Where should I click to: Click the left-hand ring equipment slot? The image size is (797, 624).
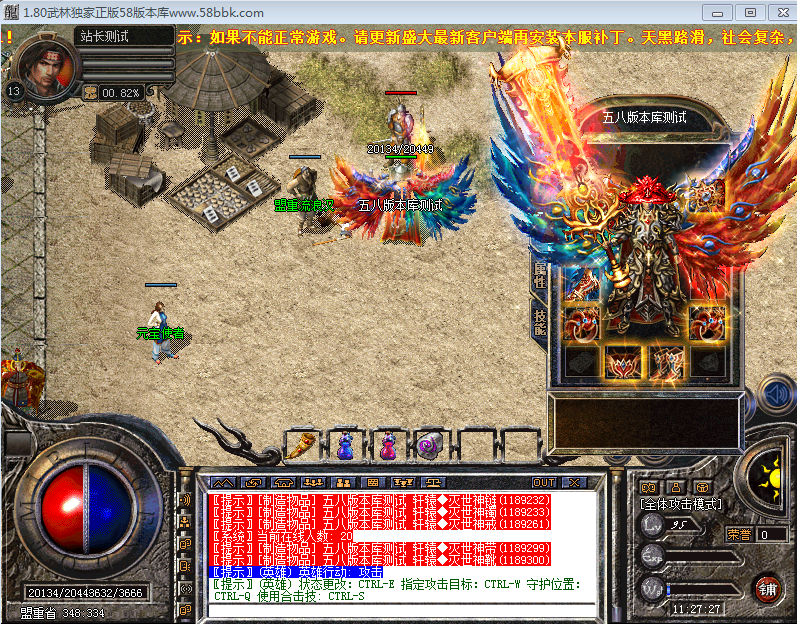pos(581,323)
